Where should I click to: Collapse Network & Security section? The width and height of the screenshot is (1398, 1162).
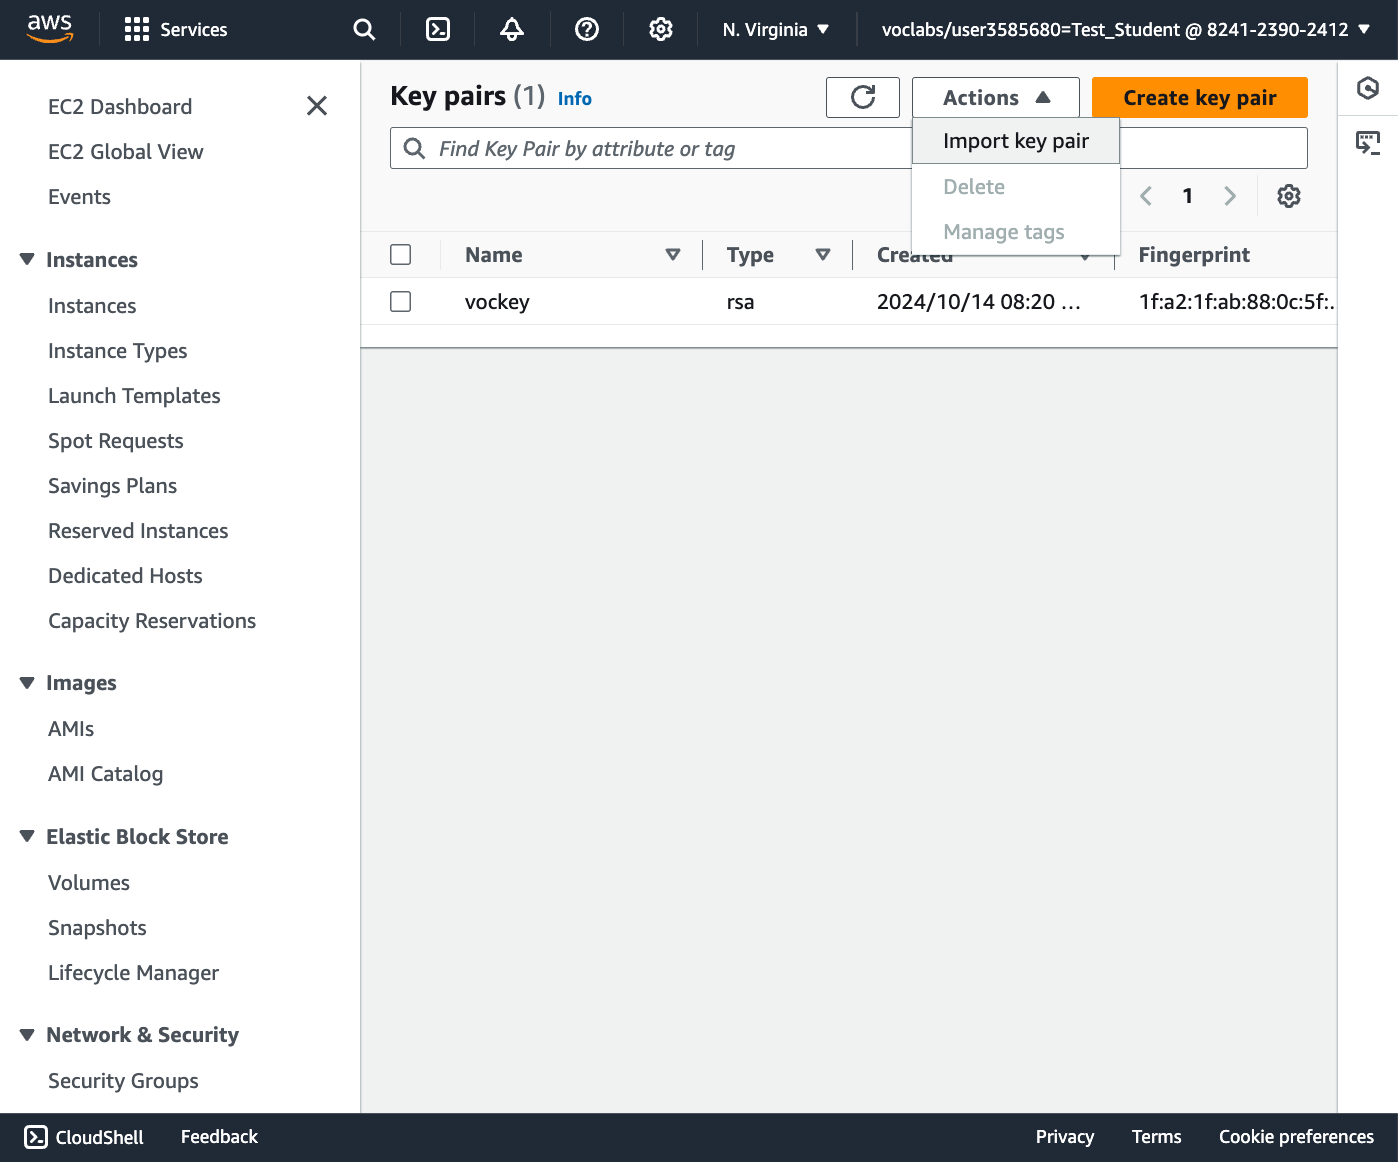pos(27,1035)
